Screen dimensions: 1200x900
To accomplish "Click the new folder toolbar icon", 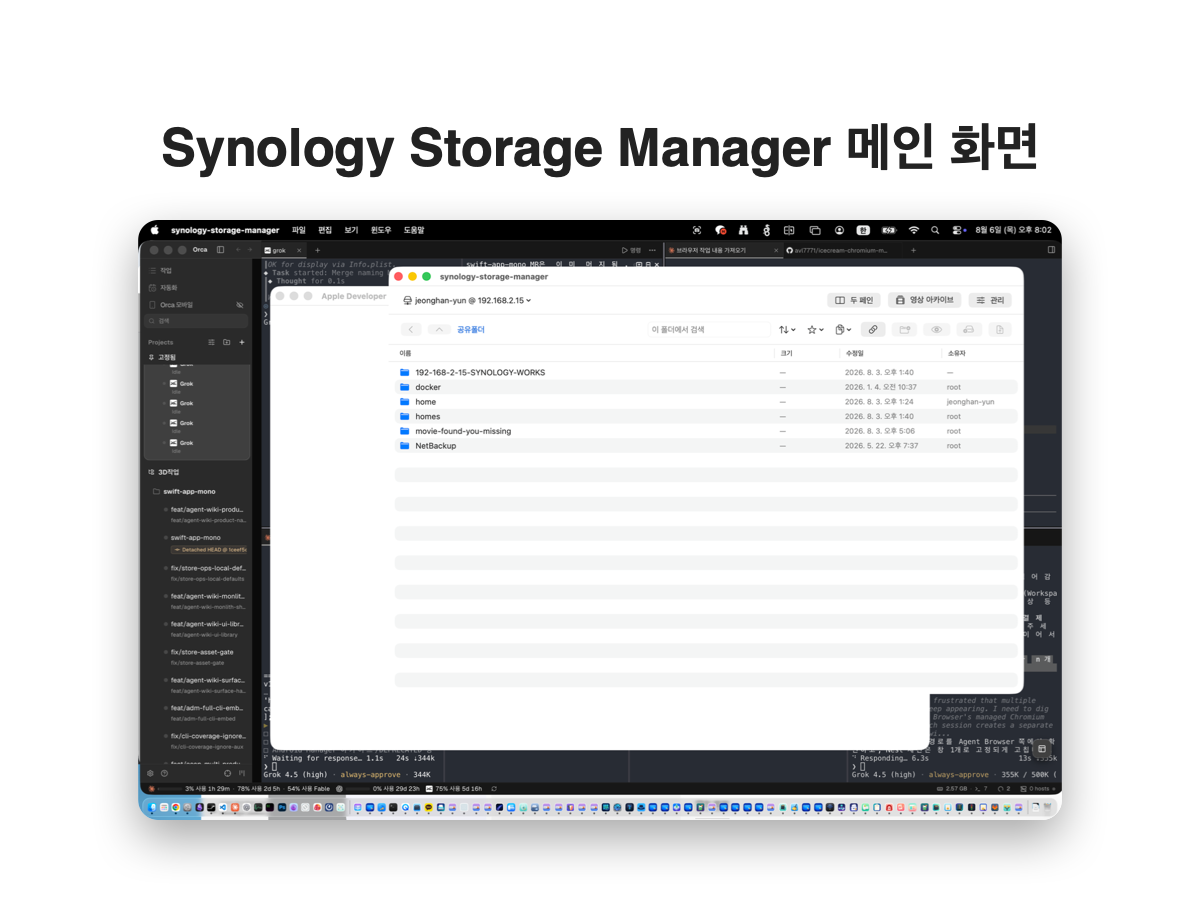I will click(x=905, y=329).
